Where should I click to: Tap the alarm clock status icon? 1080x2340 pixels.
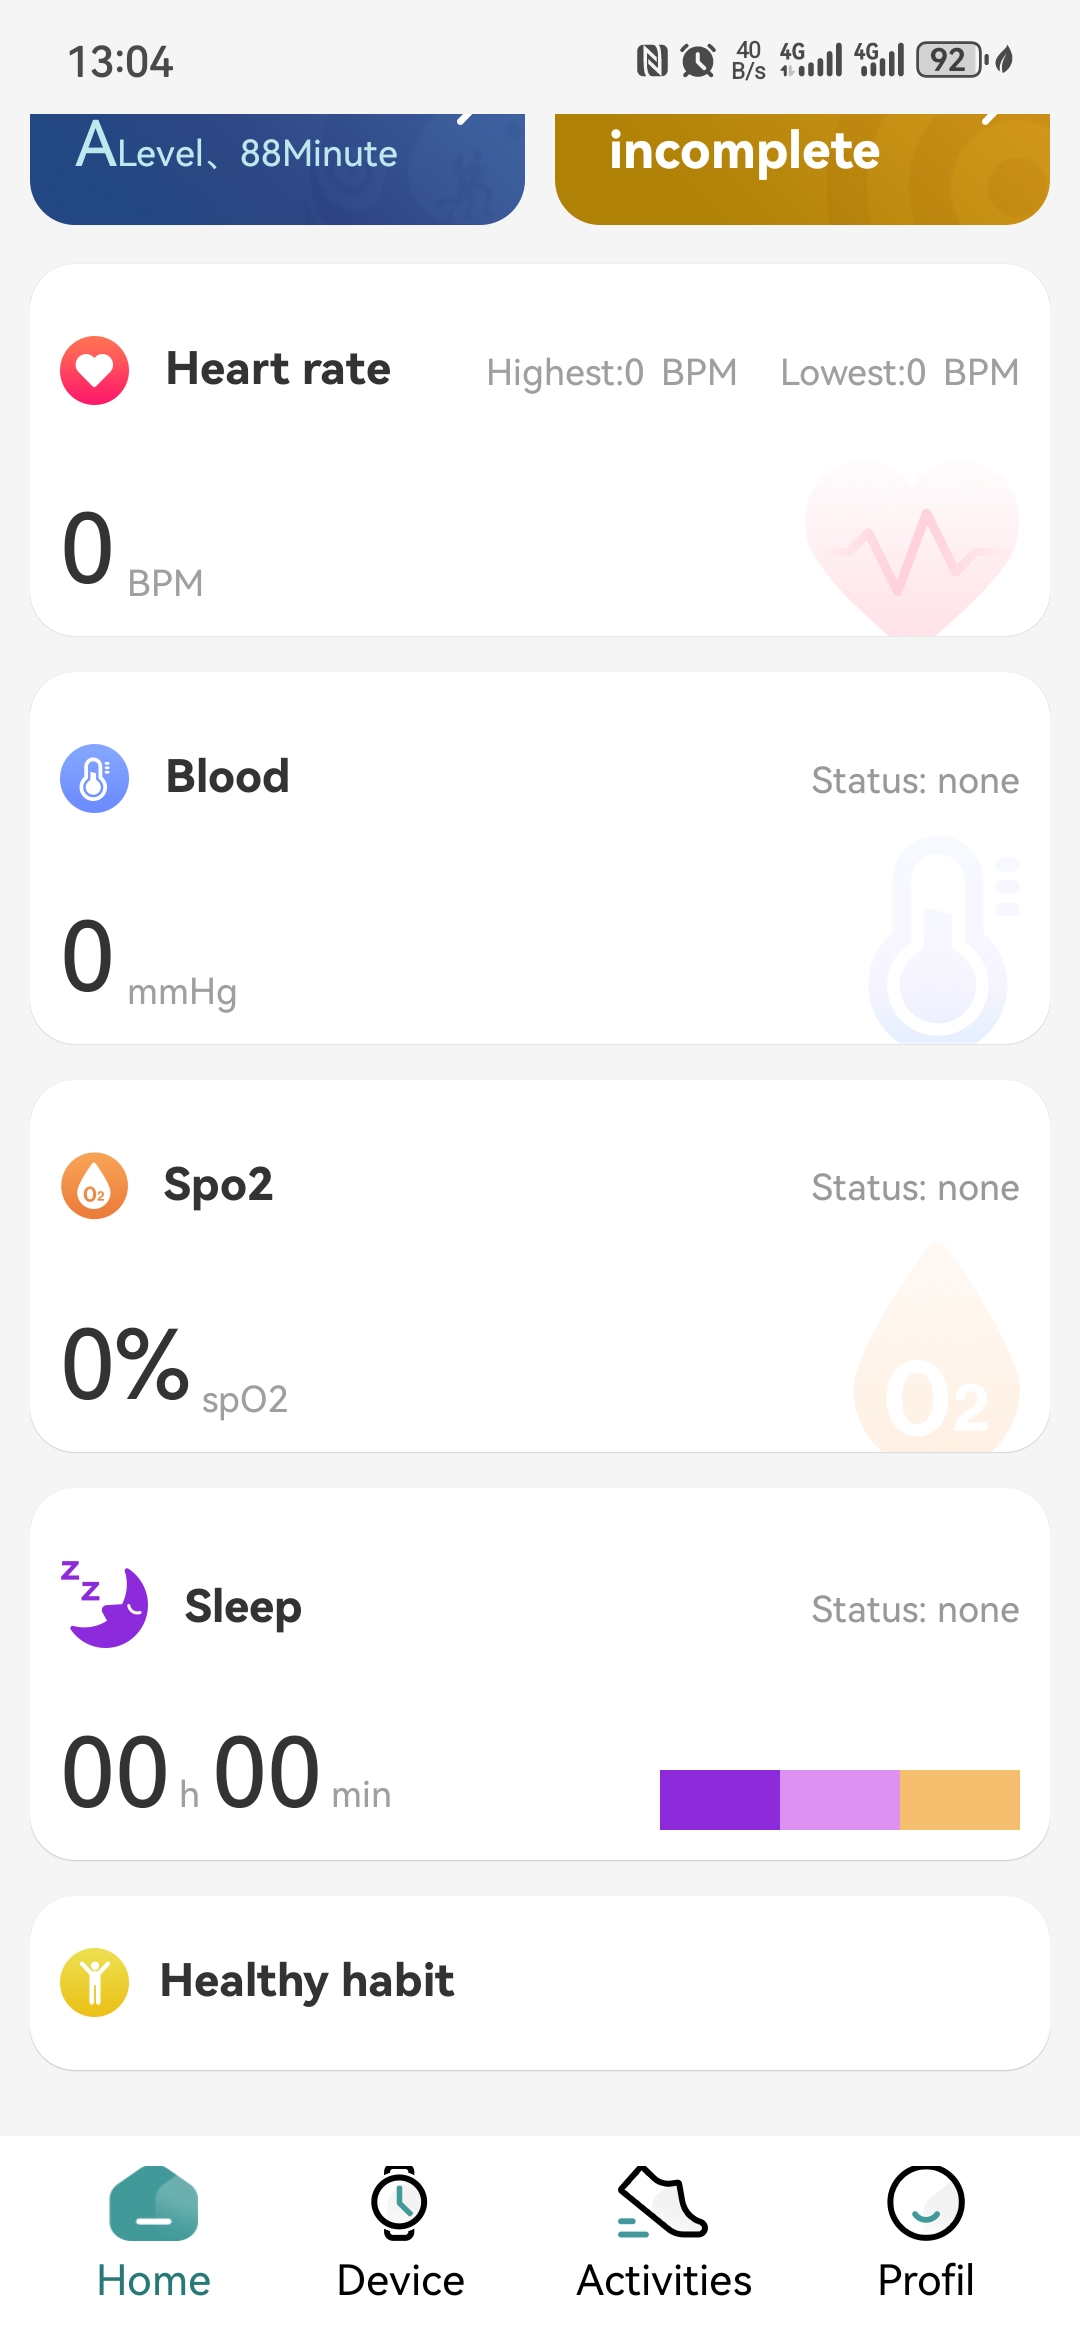(x=698, y=60)
